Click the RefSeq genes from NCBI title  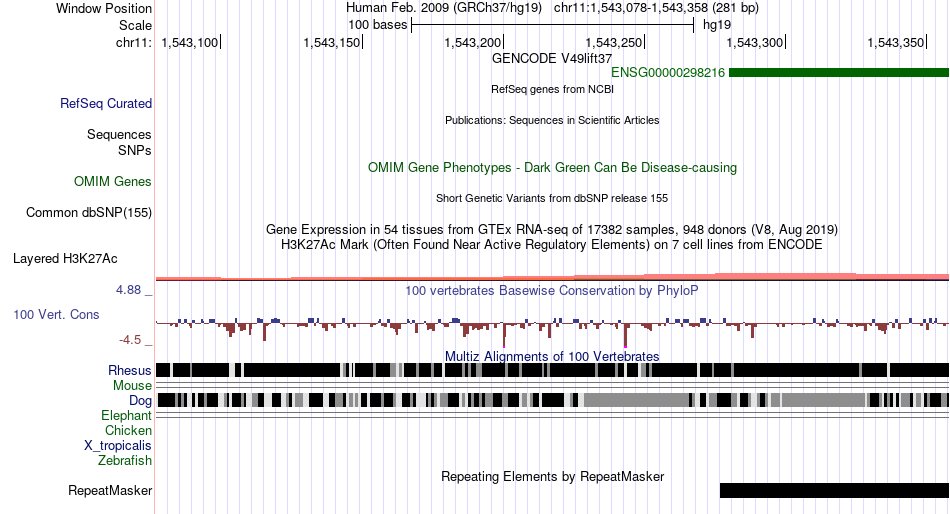click(x=552, y=89)
